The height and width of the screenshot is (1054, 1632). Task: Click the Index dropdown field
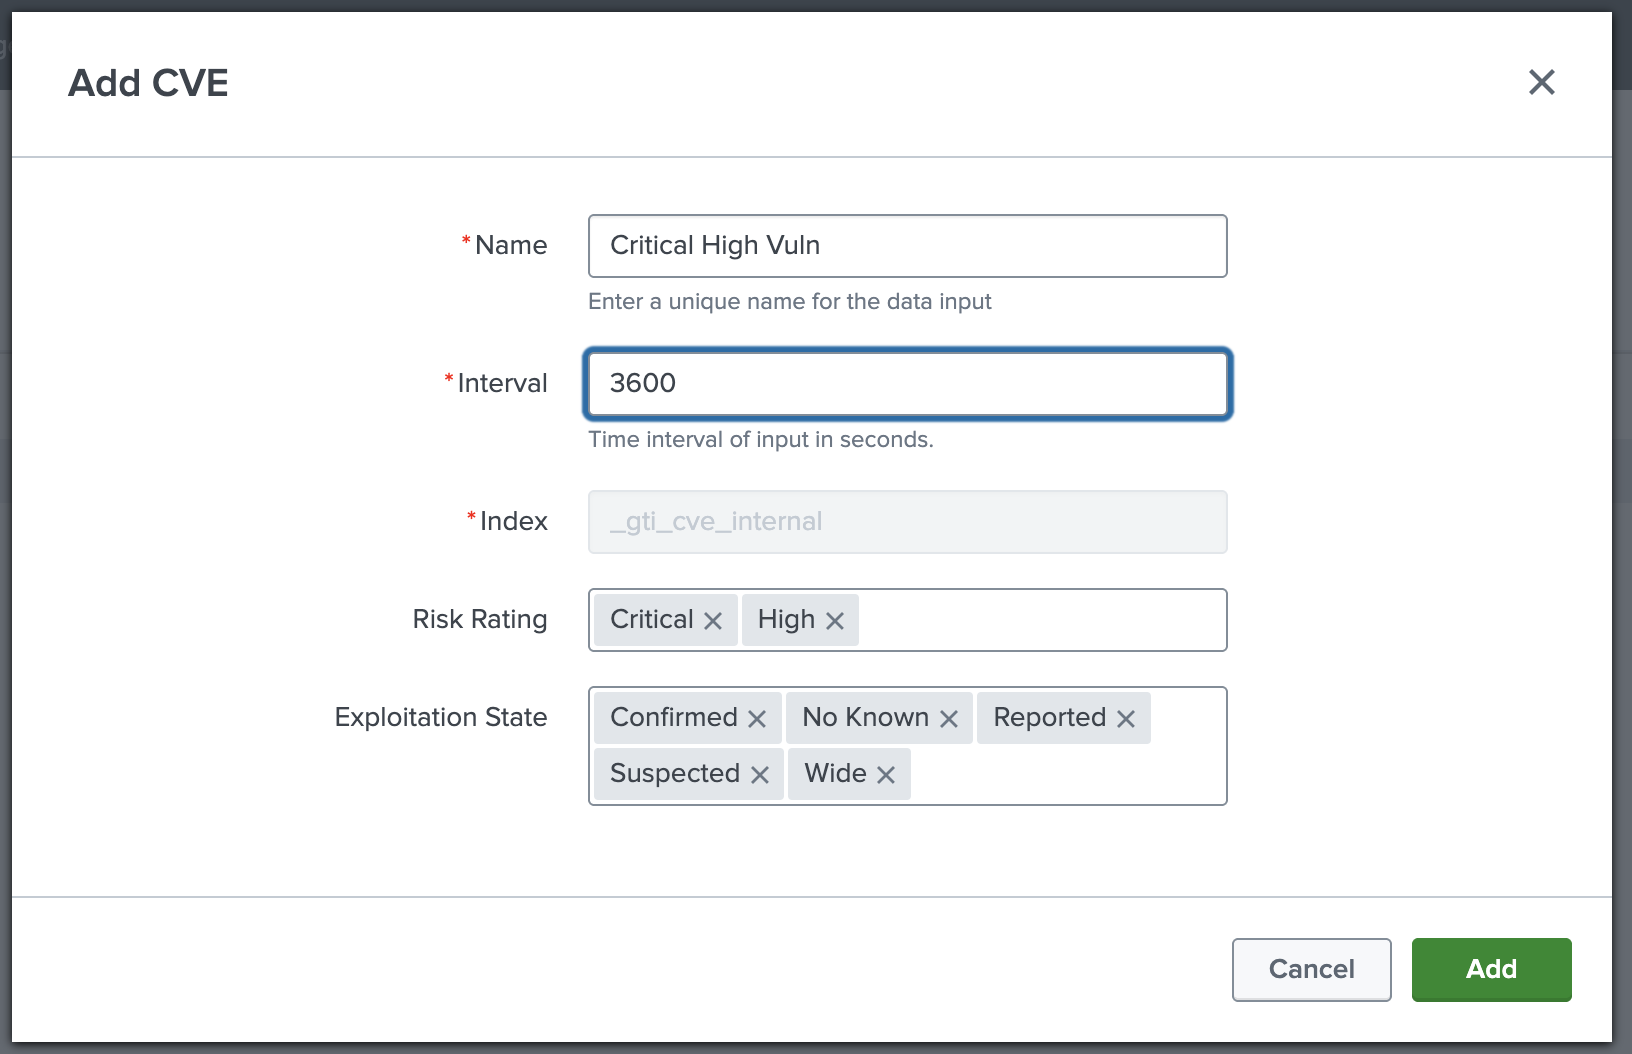907,522
